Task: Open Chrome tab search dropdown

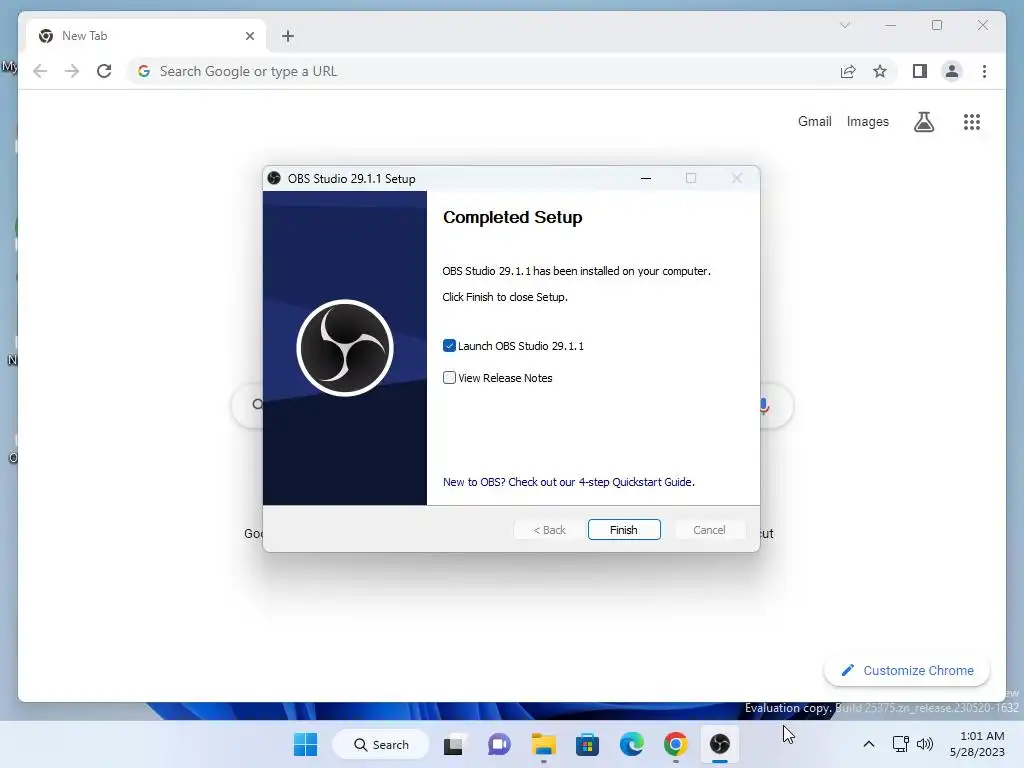Action: click(844, 25)
